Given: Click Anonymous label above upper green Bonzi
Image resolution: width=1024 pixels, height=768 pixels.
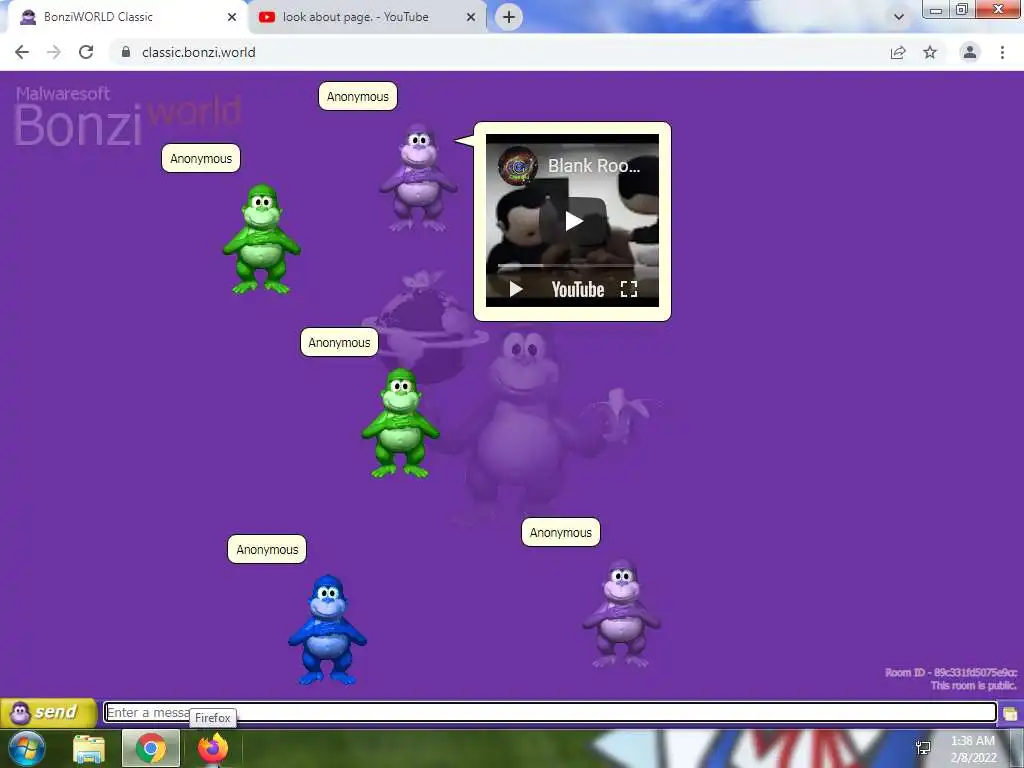Looking at the screenshot, I should pyautogui.click(x=201, y=159).
